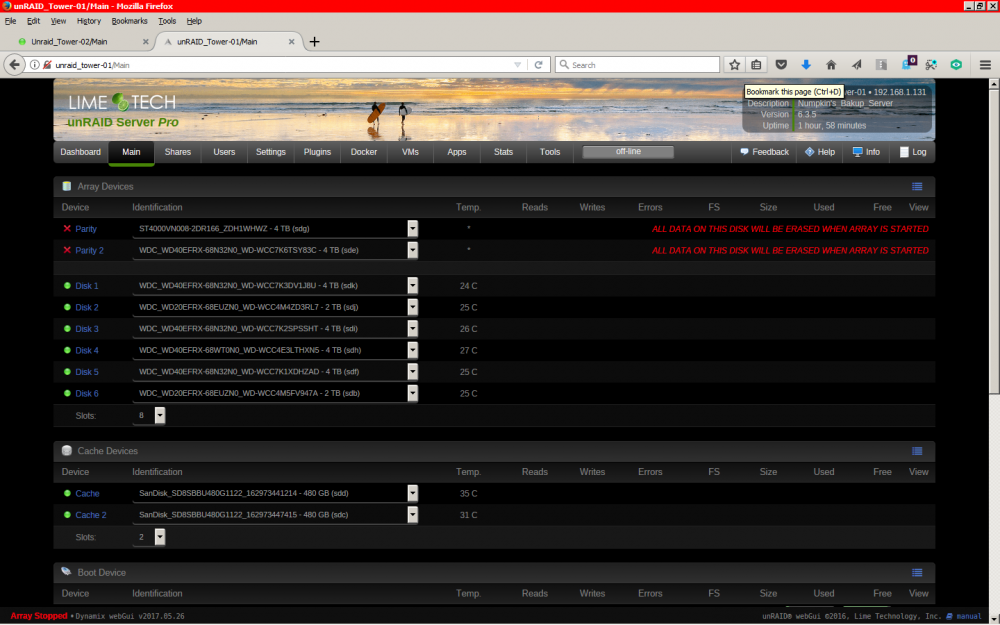Screen dimensions: 1000x625
Task: Click the green hexagon extension icon
Action: (x=955, y=64)
